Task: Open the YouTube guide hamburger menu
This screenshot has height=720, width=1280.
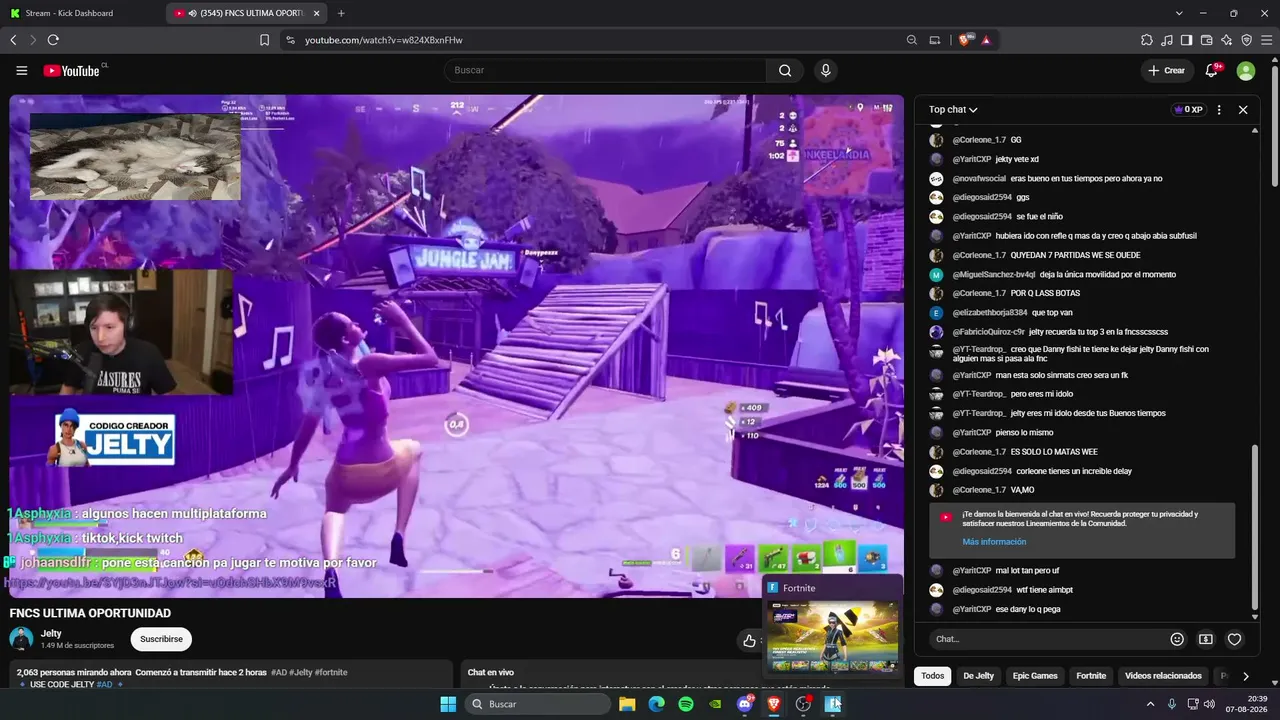Action: click(x=21, y=71)
